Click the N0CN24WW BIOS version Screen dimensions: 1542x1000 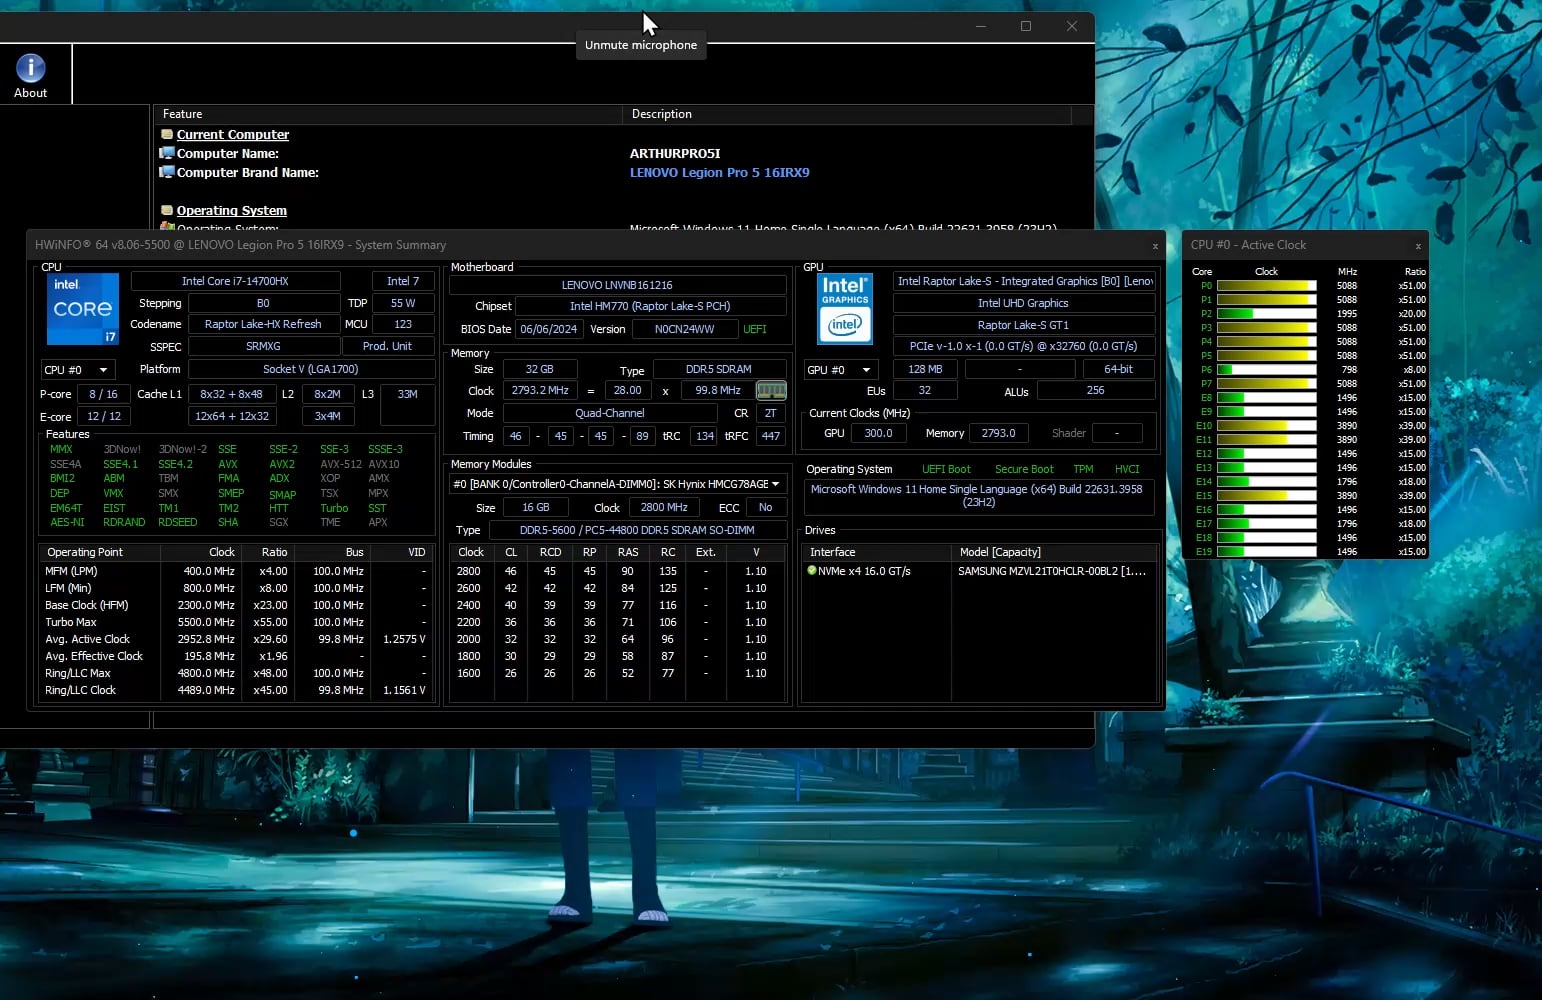(x=684, y=329)
